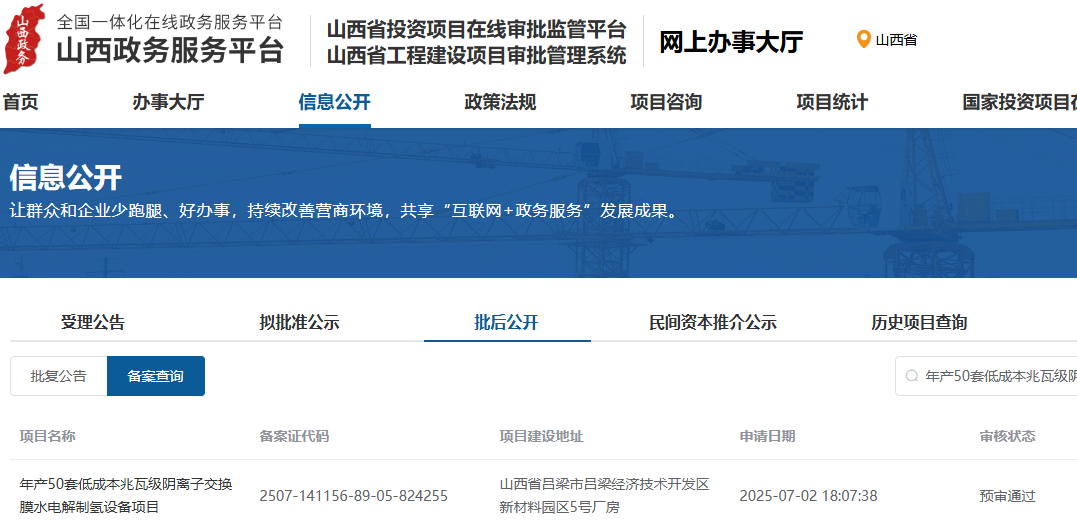Screen dimensions: 1077x522
Task: Toggle to 备案查询 view
Action: click(156, 376)
